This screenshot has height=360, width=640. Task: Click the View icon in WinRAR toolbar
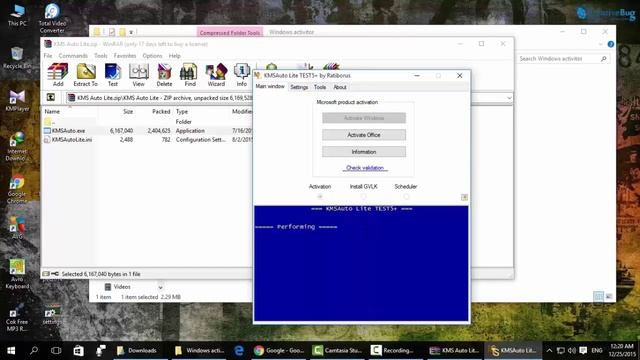[138, 75]
